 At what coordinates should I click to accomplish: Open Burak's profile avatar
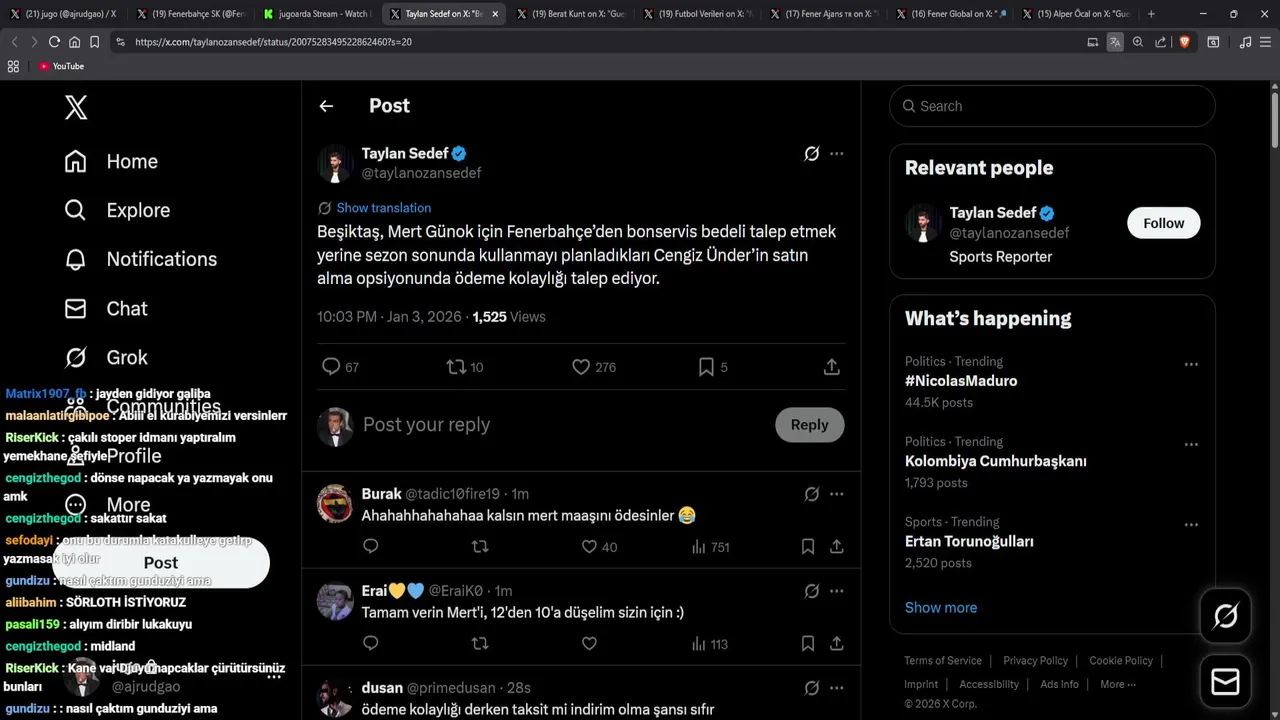pos(335,503)
